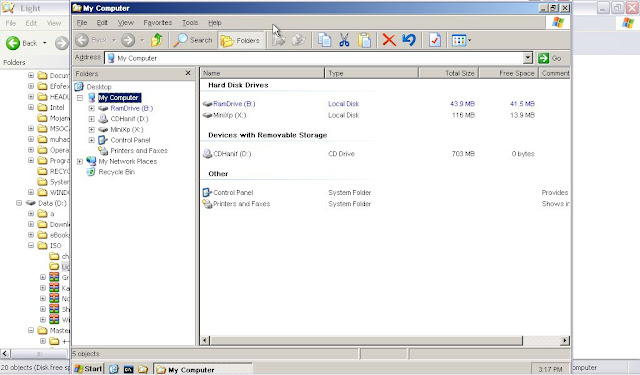This screenshot has height=375, width=640.
Task: Collapse ISO folder in Light window tree
Action: [x=31, y=245]
